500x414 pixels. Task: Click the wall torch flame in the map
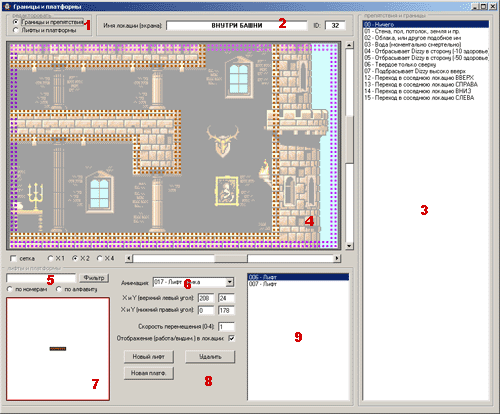tap(265, 166)
